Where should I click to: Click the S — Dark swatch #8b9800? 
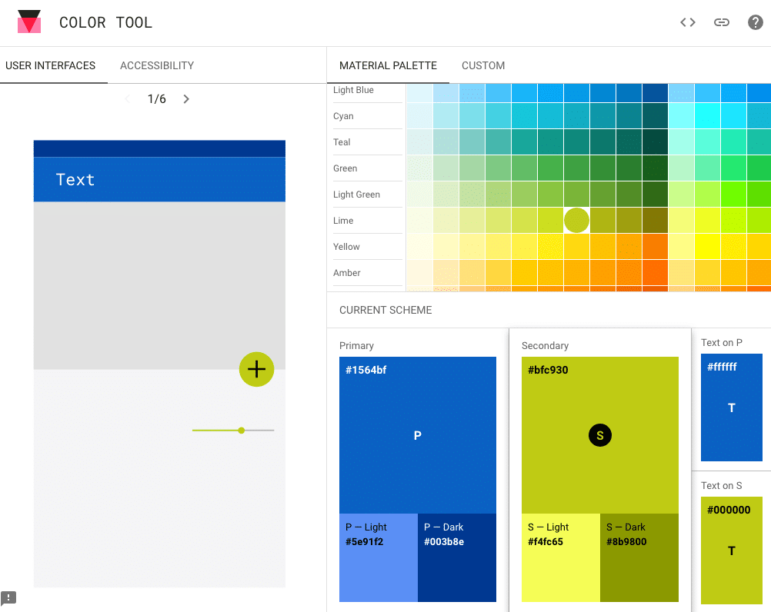639,557
